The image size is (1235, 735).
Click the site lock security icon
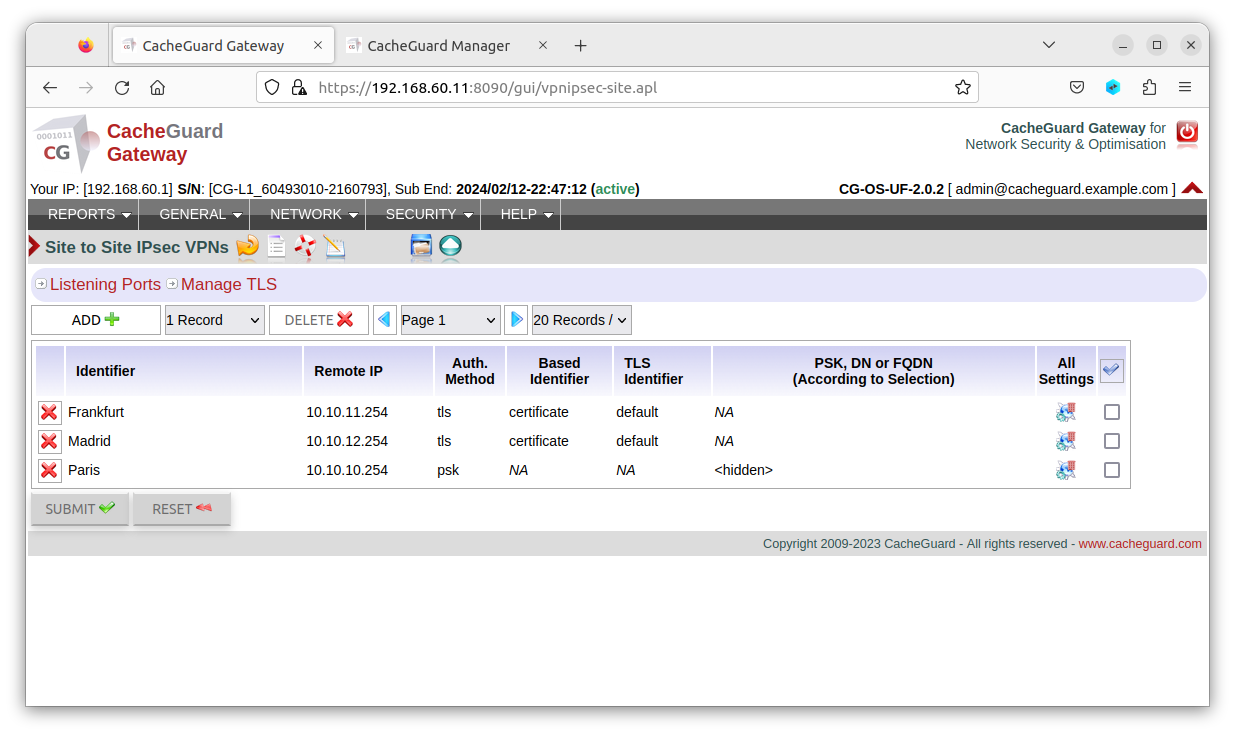(x=298, y=88)
